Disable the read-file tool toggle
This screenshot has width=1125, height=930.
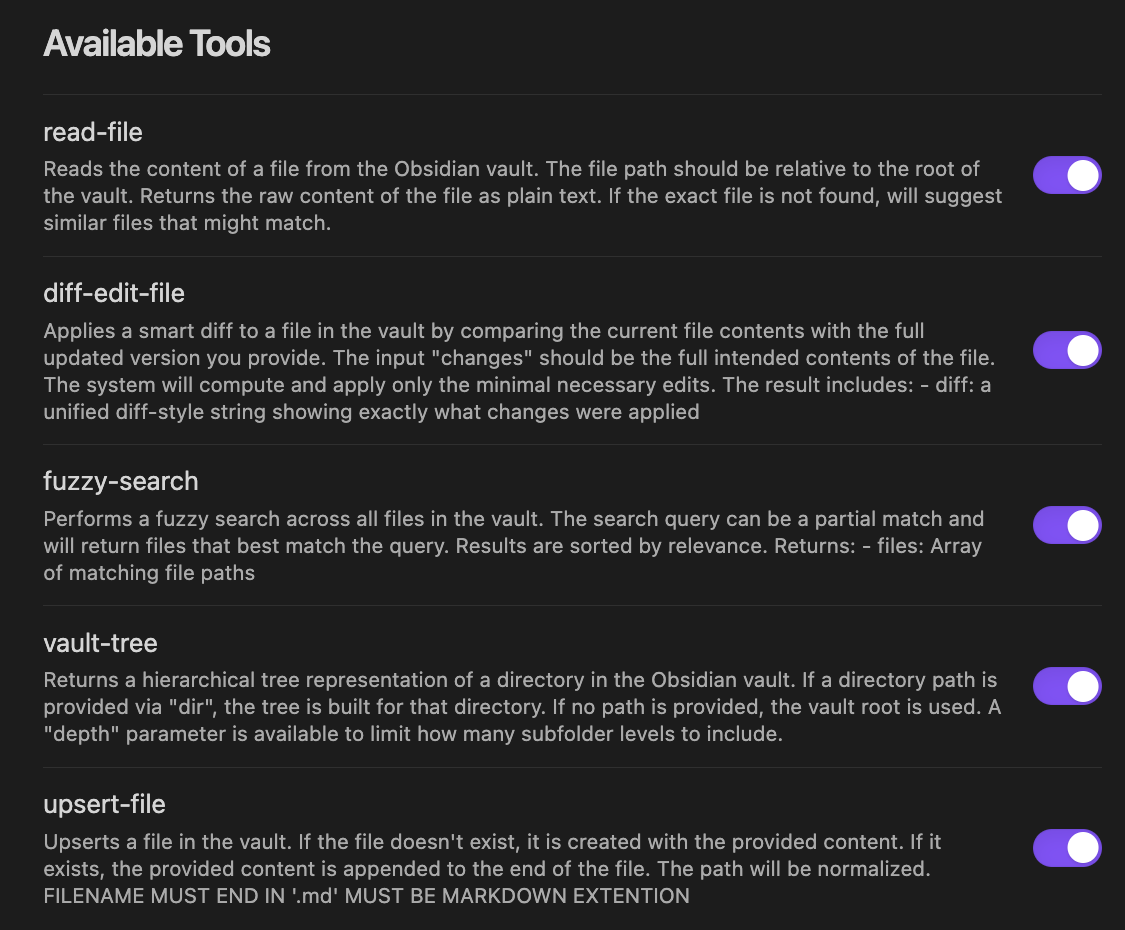[1067, 175]
